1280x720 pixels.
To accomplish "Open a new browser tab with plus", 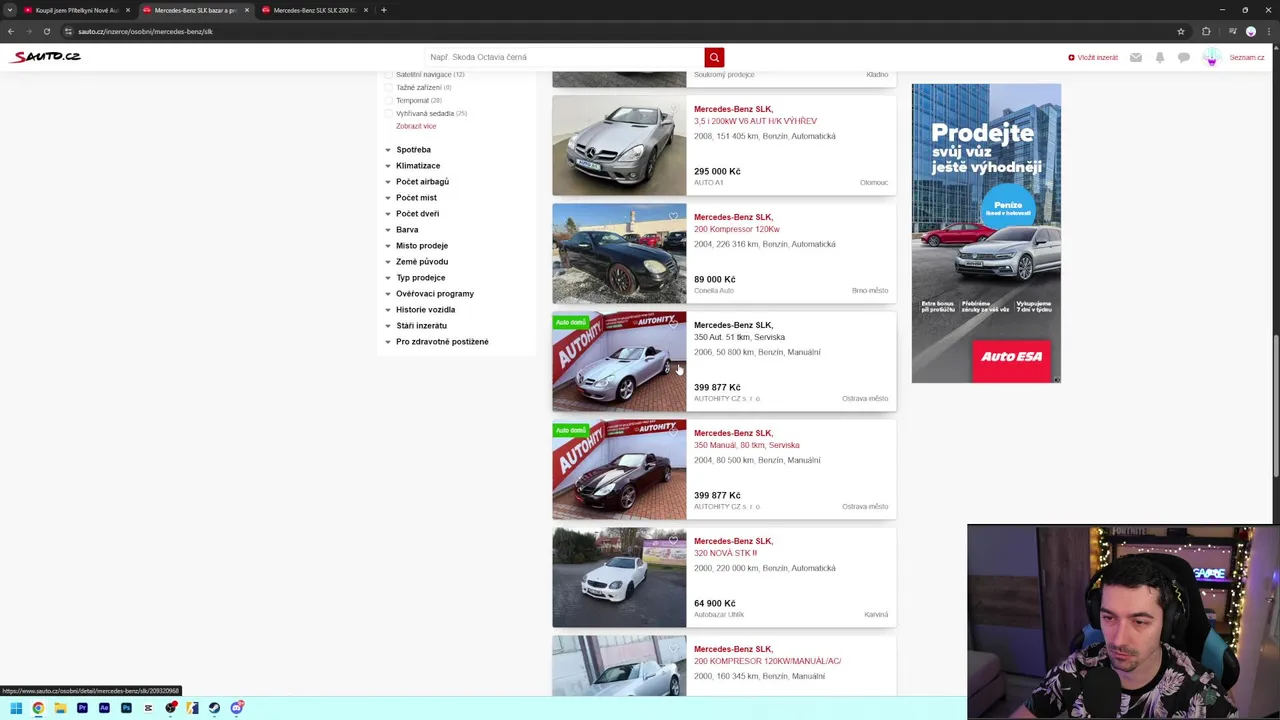I will pos(383,10).
